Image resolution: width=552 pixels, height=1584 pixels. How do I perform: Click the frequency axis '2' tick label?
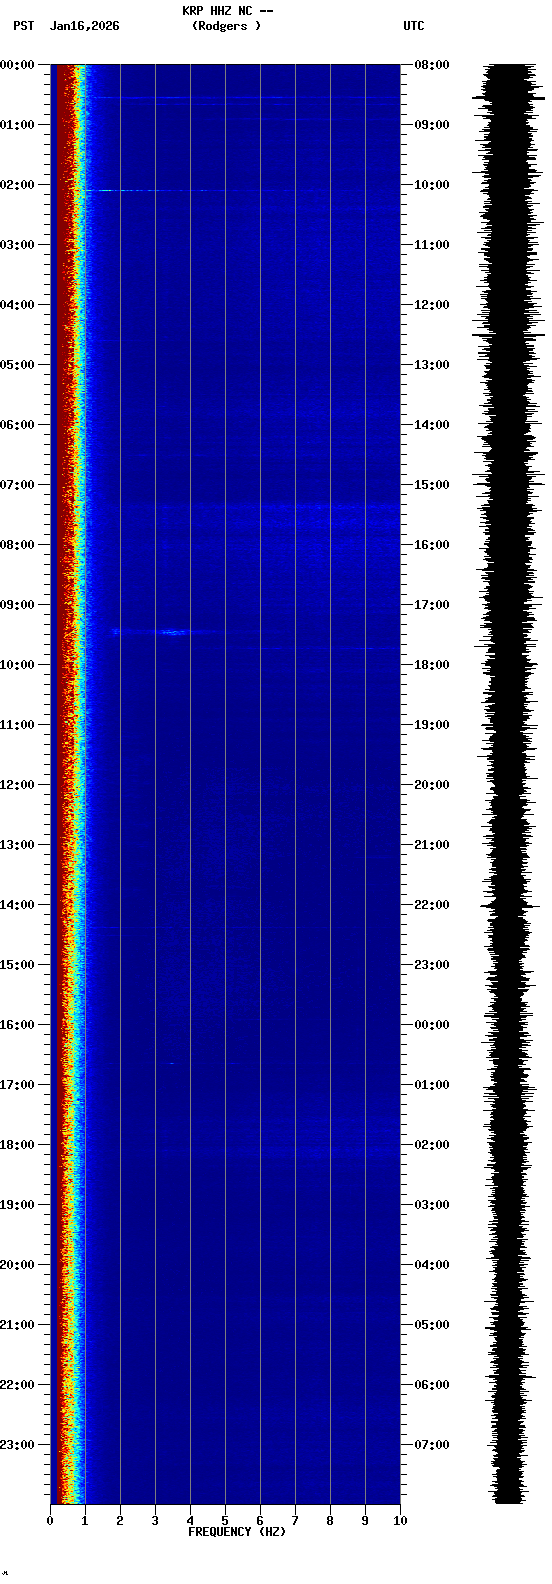click(120, 1521)
